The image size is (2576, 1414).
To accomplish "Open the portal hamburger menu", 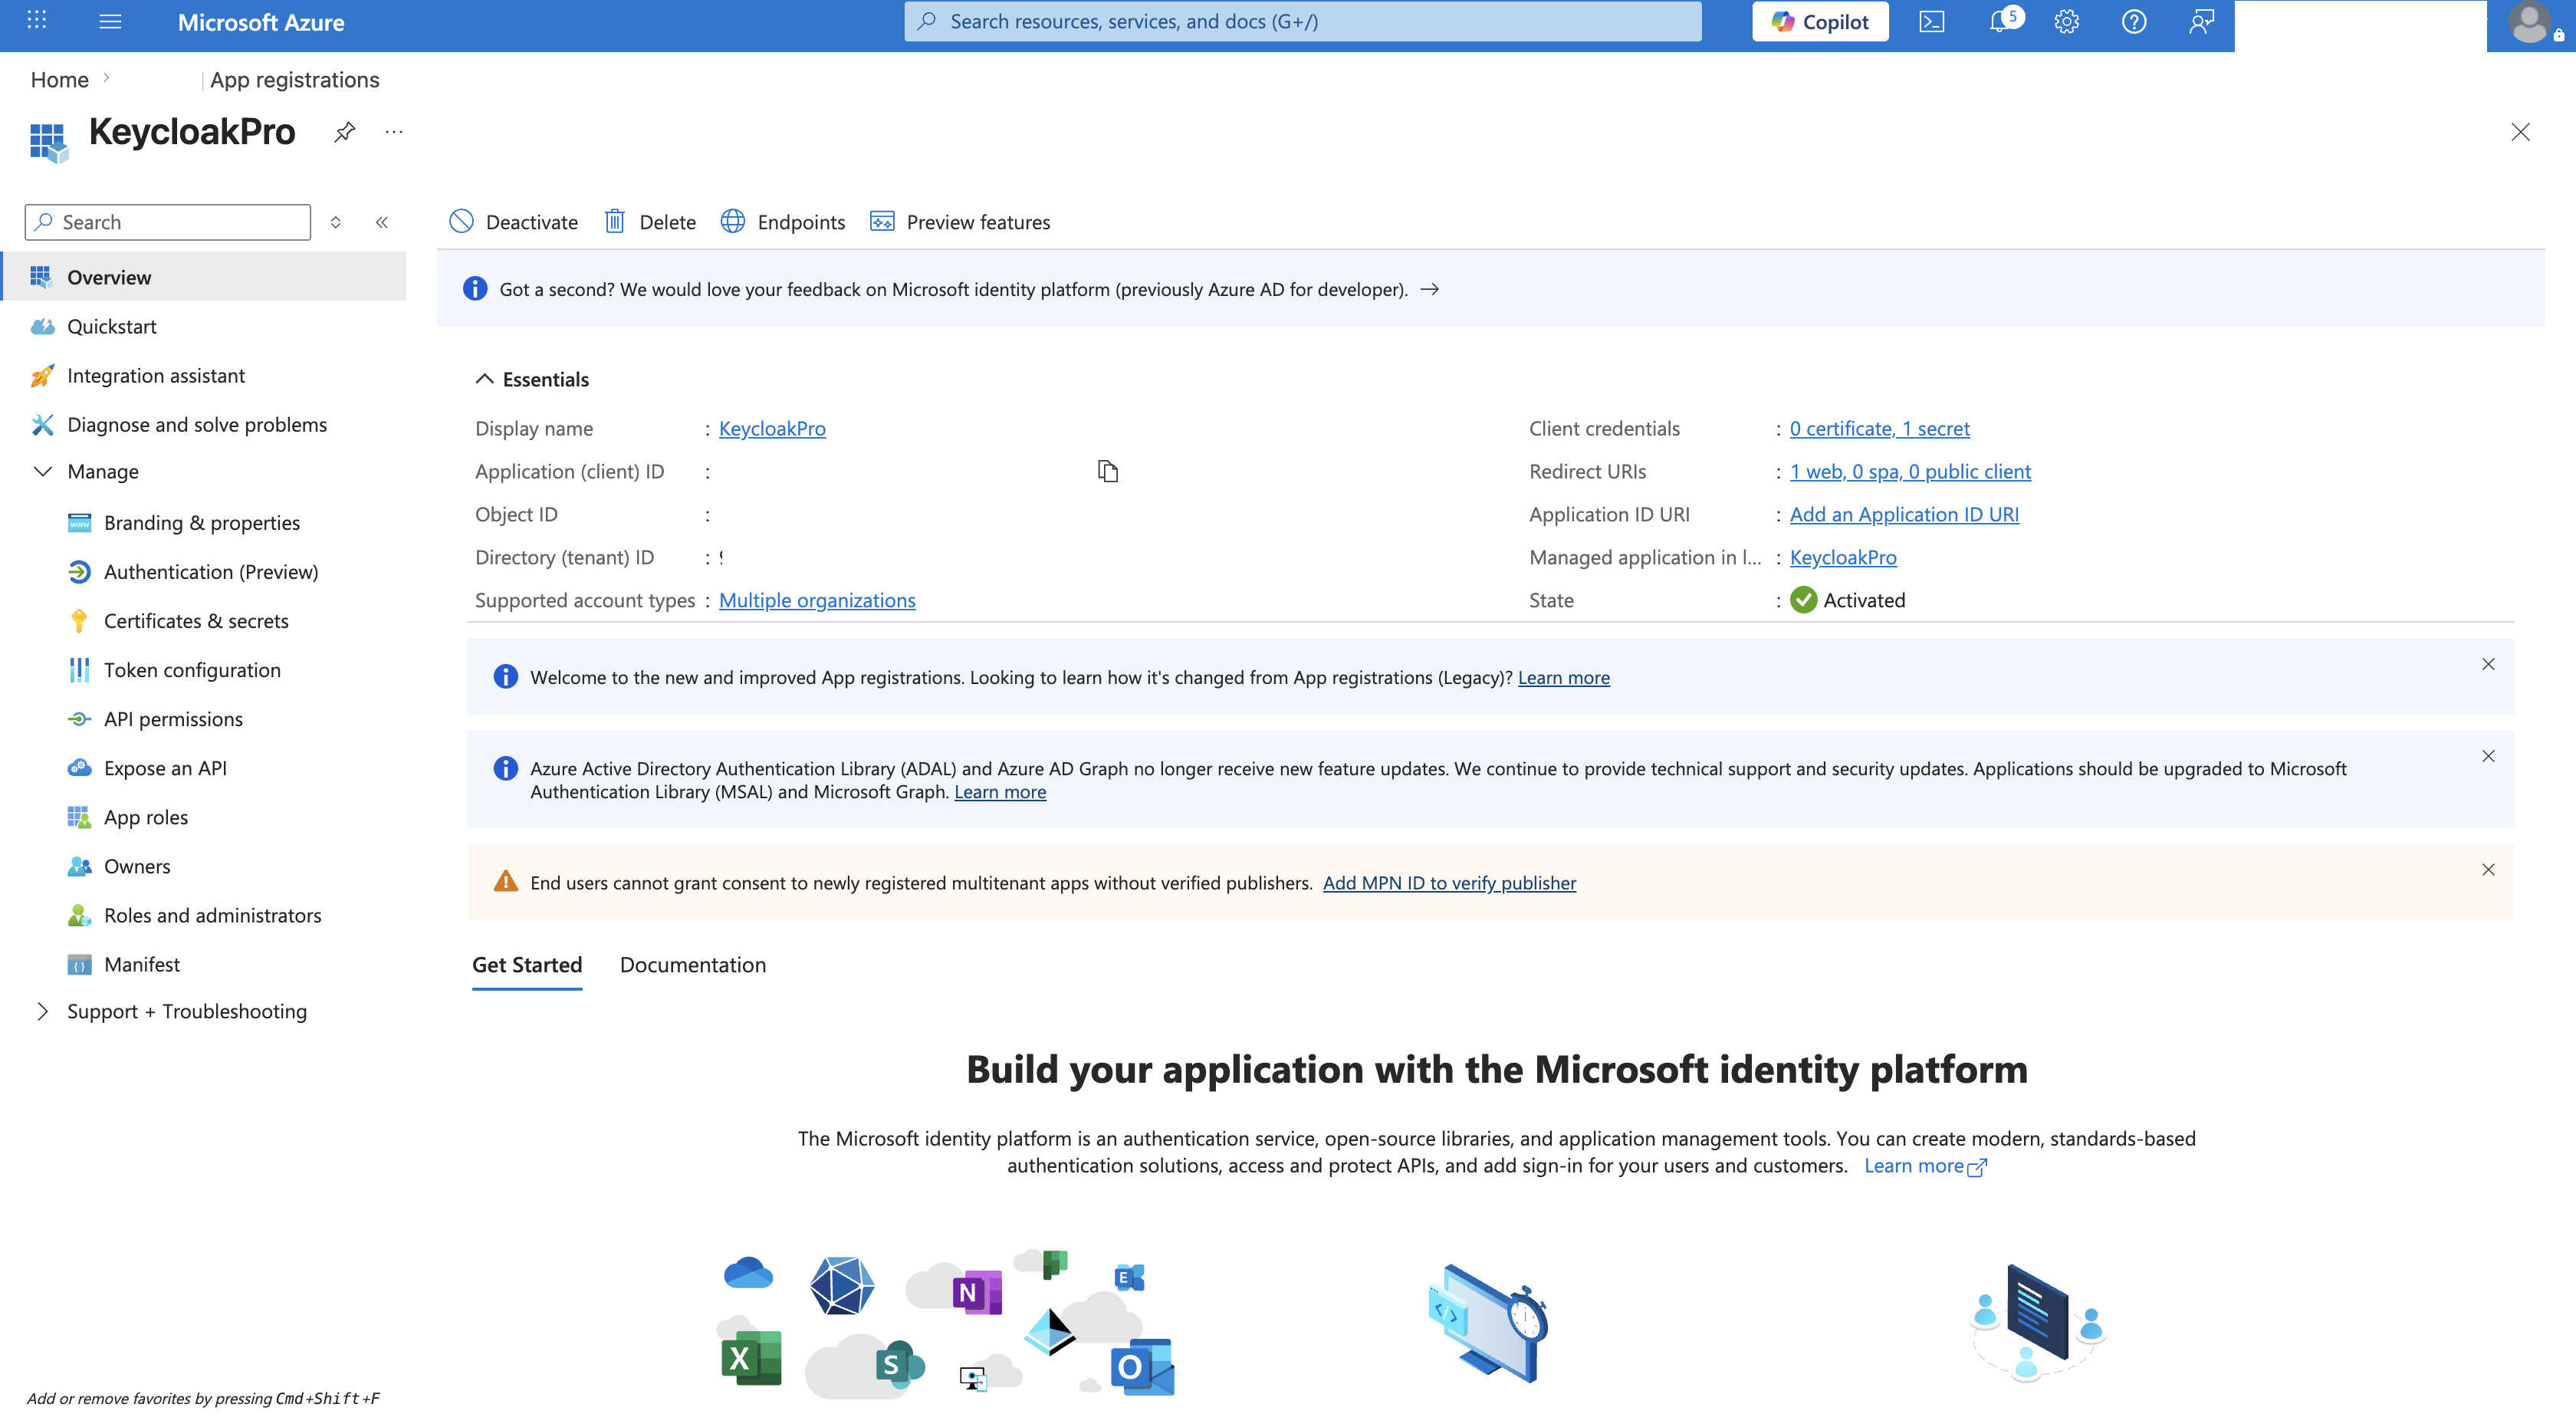I will [111, 21].
